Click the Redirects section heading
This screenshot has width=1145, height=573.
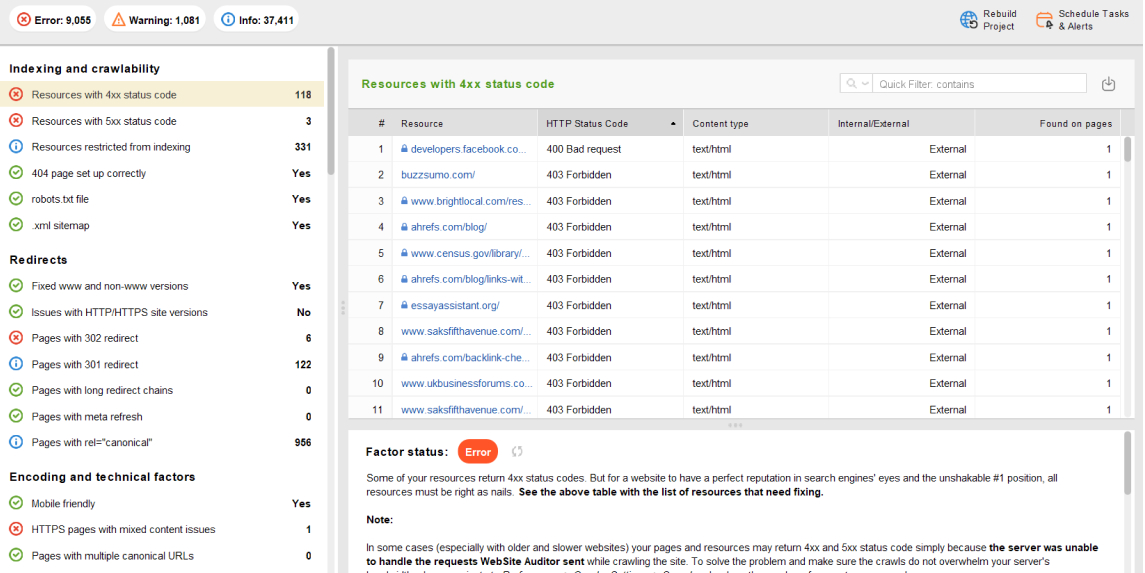click(x=38, y=260)
